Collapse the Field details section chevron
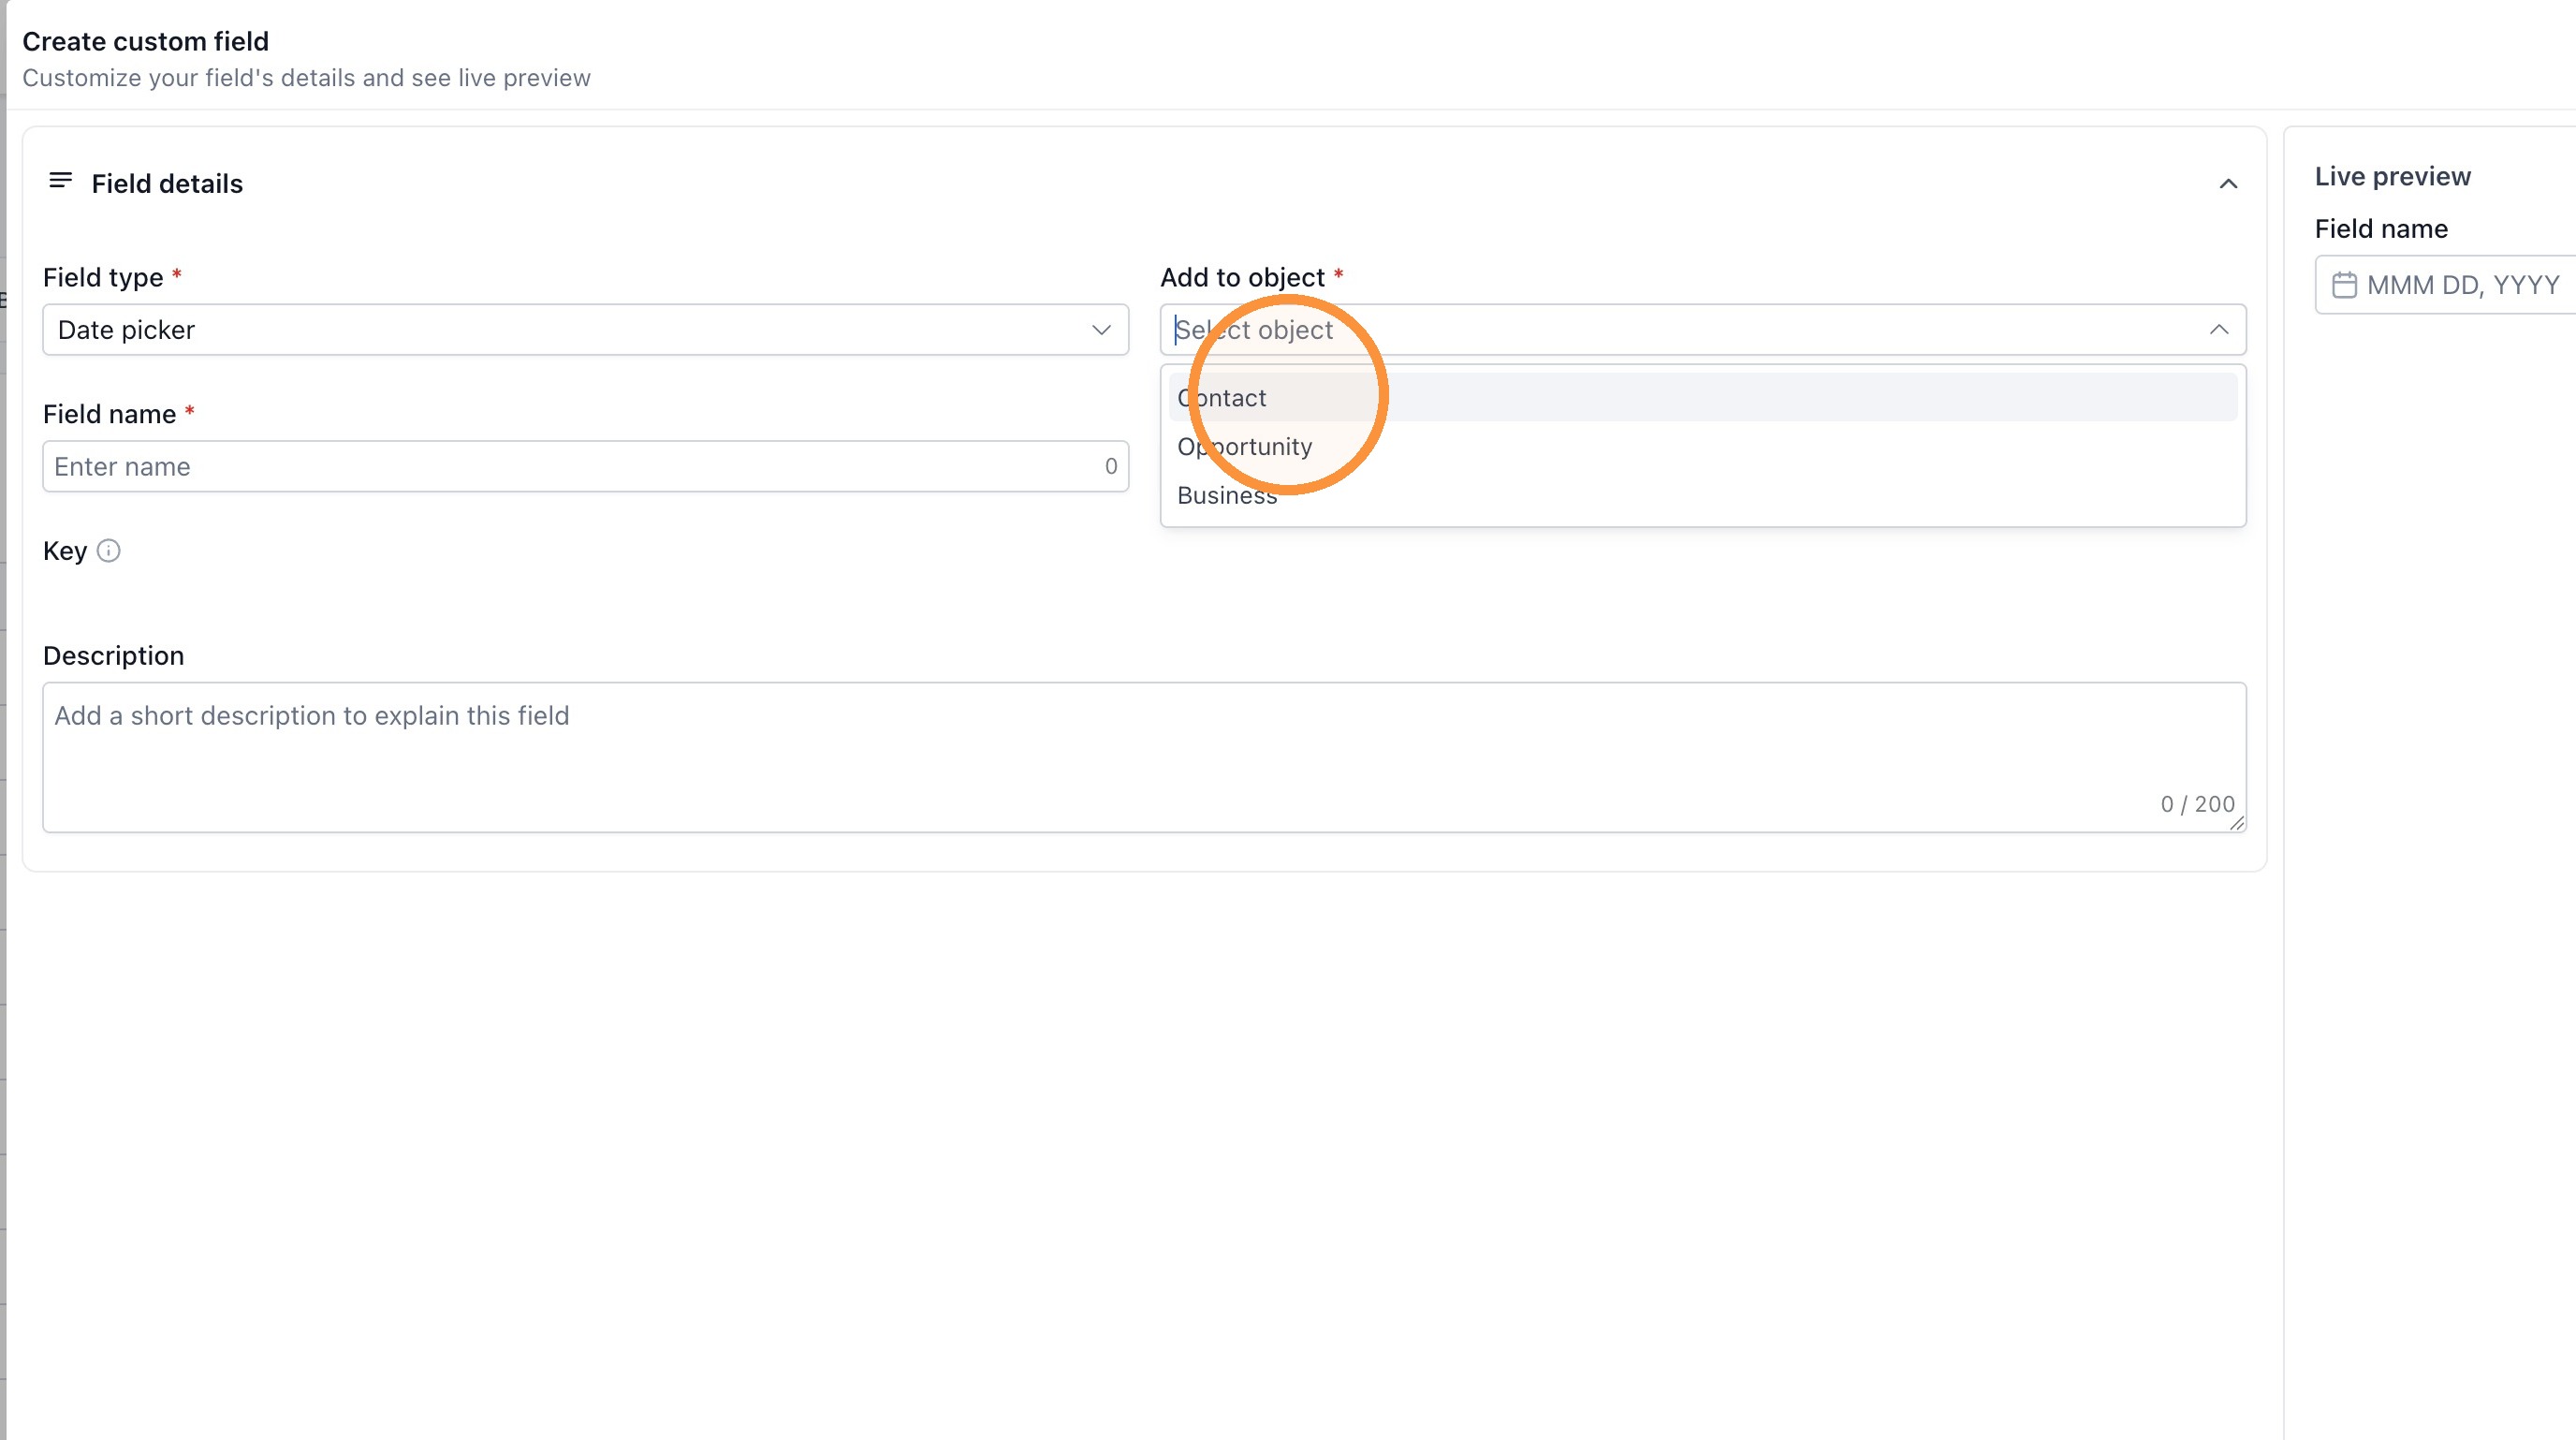 [x=2228, y=184]
